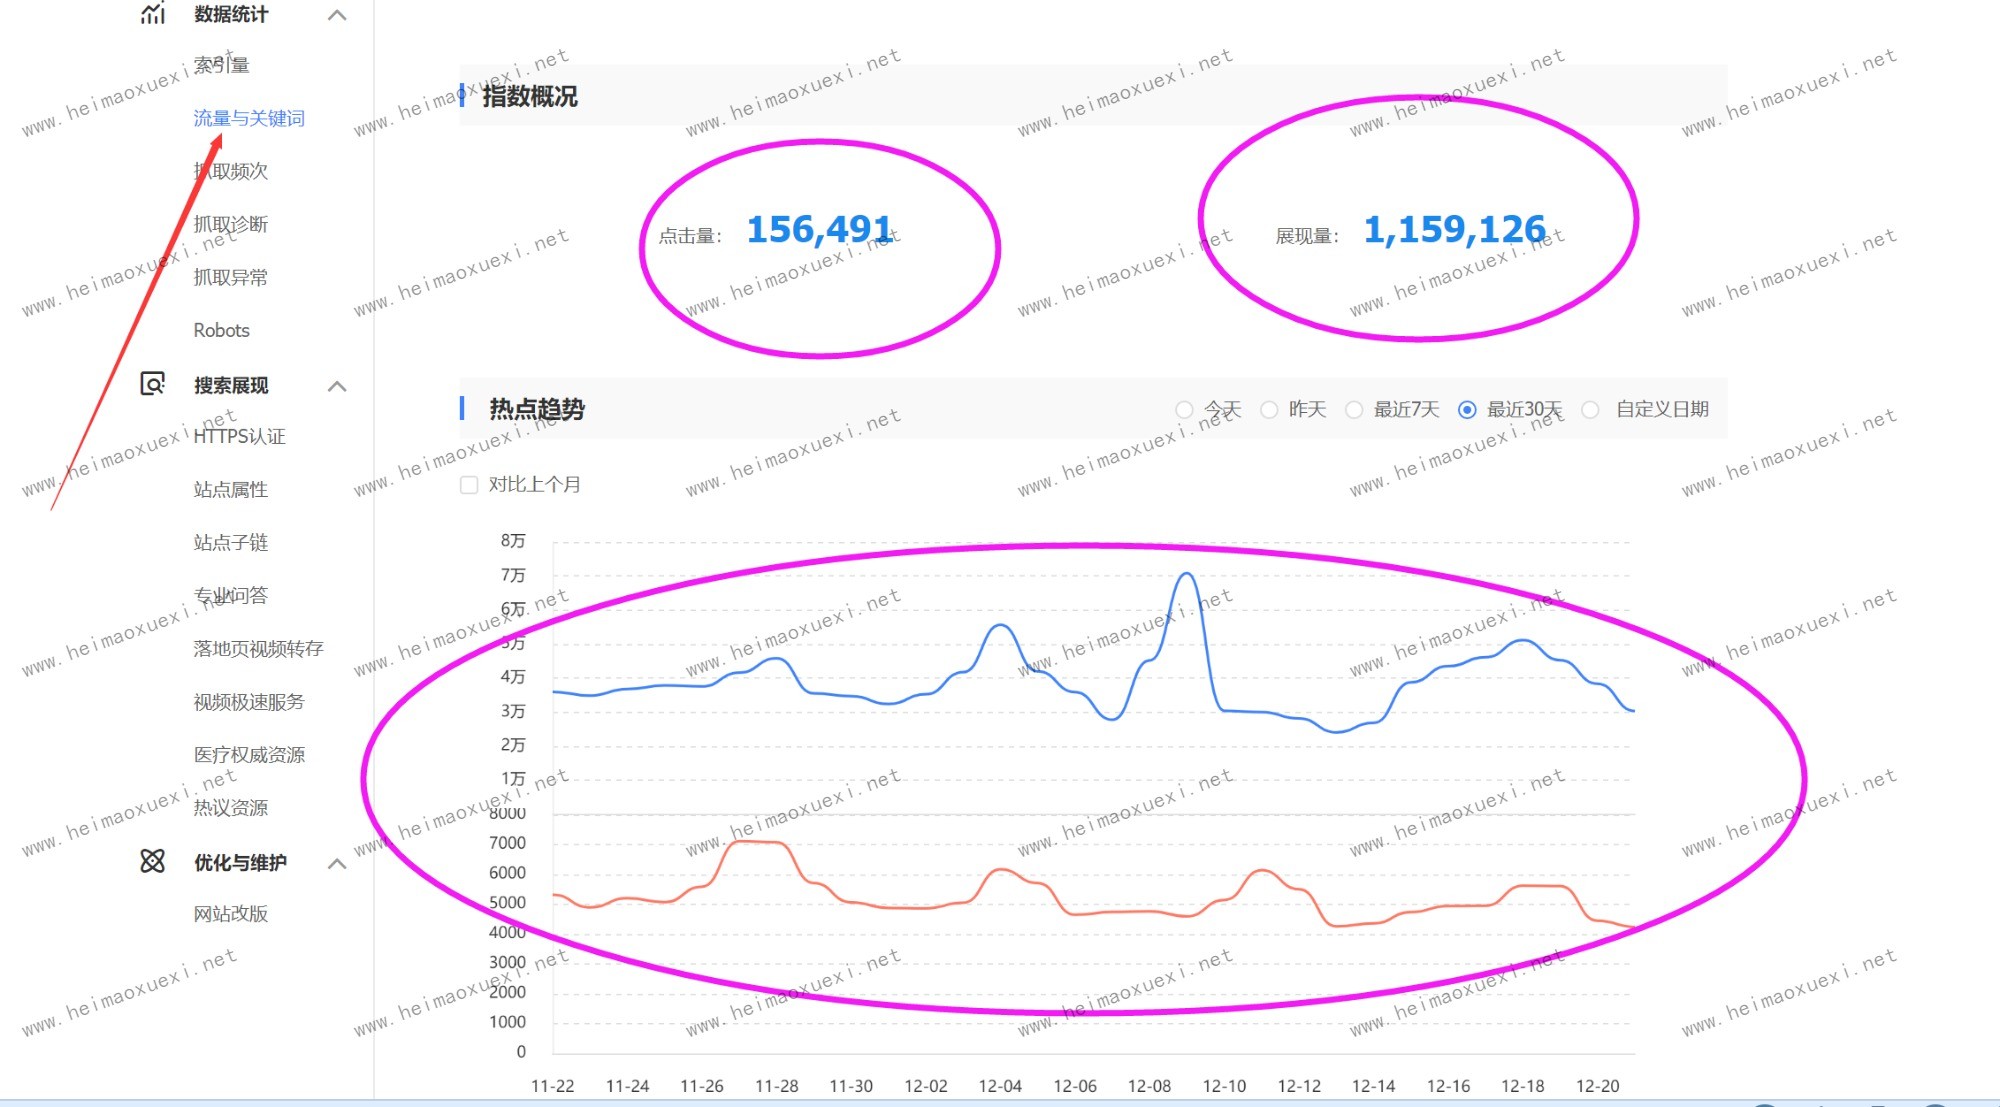The height and width of the screenshot is (1107, 2000).
Task: Go to the 抓取频次 page
Action: coord(230,171)
